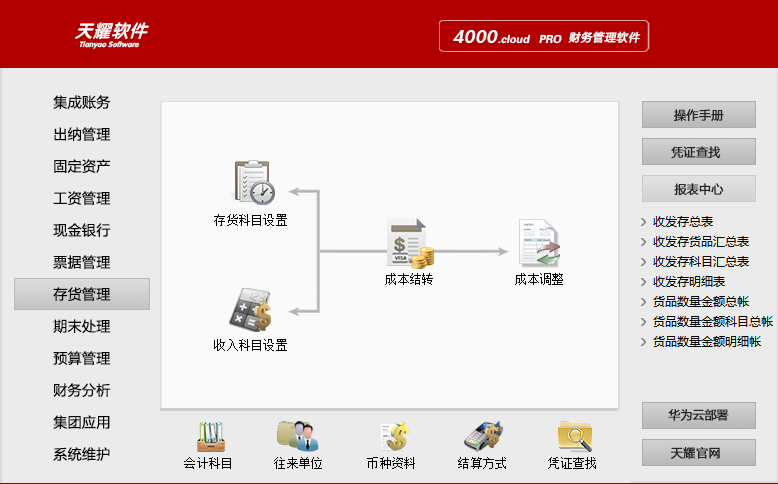Click the 4000.cloud PRO product badge
778x484 pixels.
click(x=544, y=37)
